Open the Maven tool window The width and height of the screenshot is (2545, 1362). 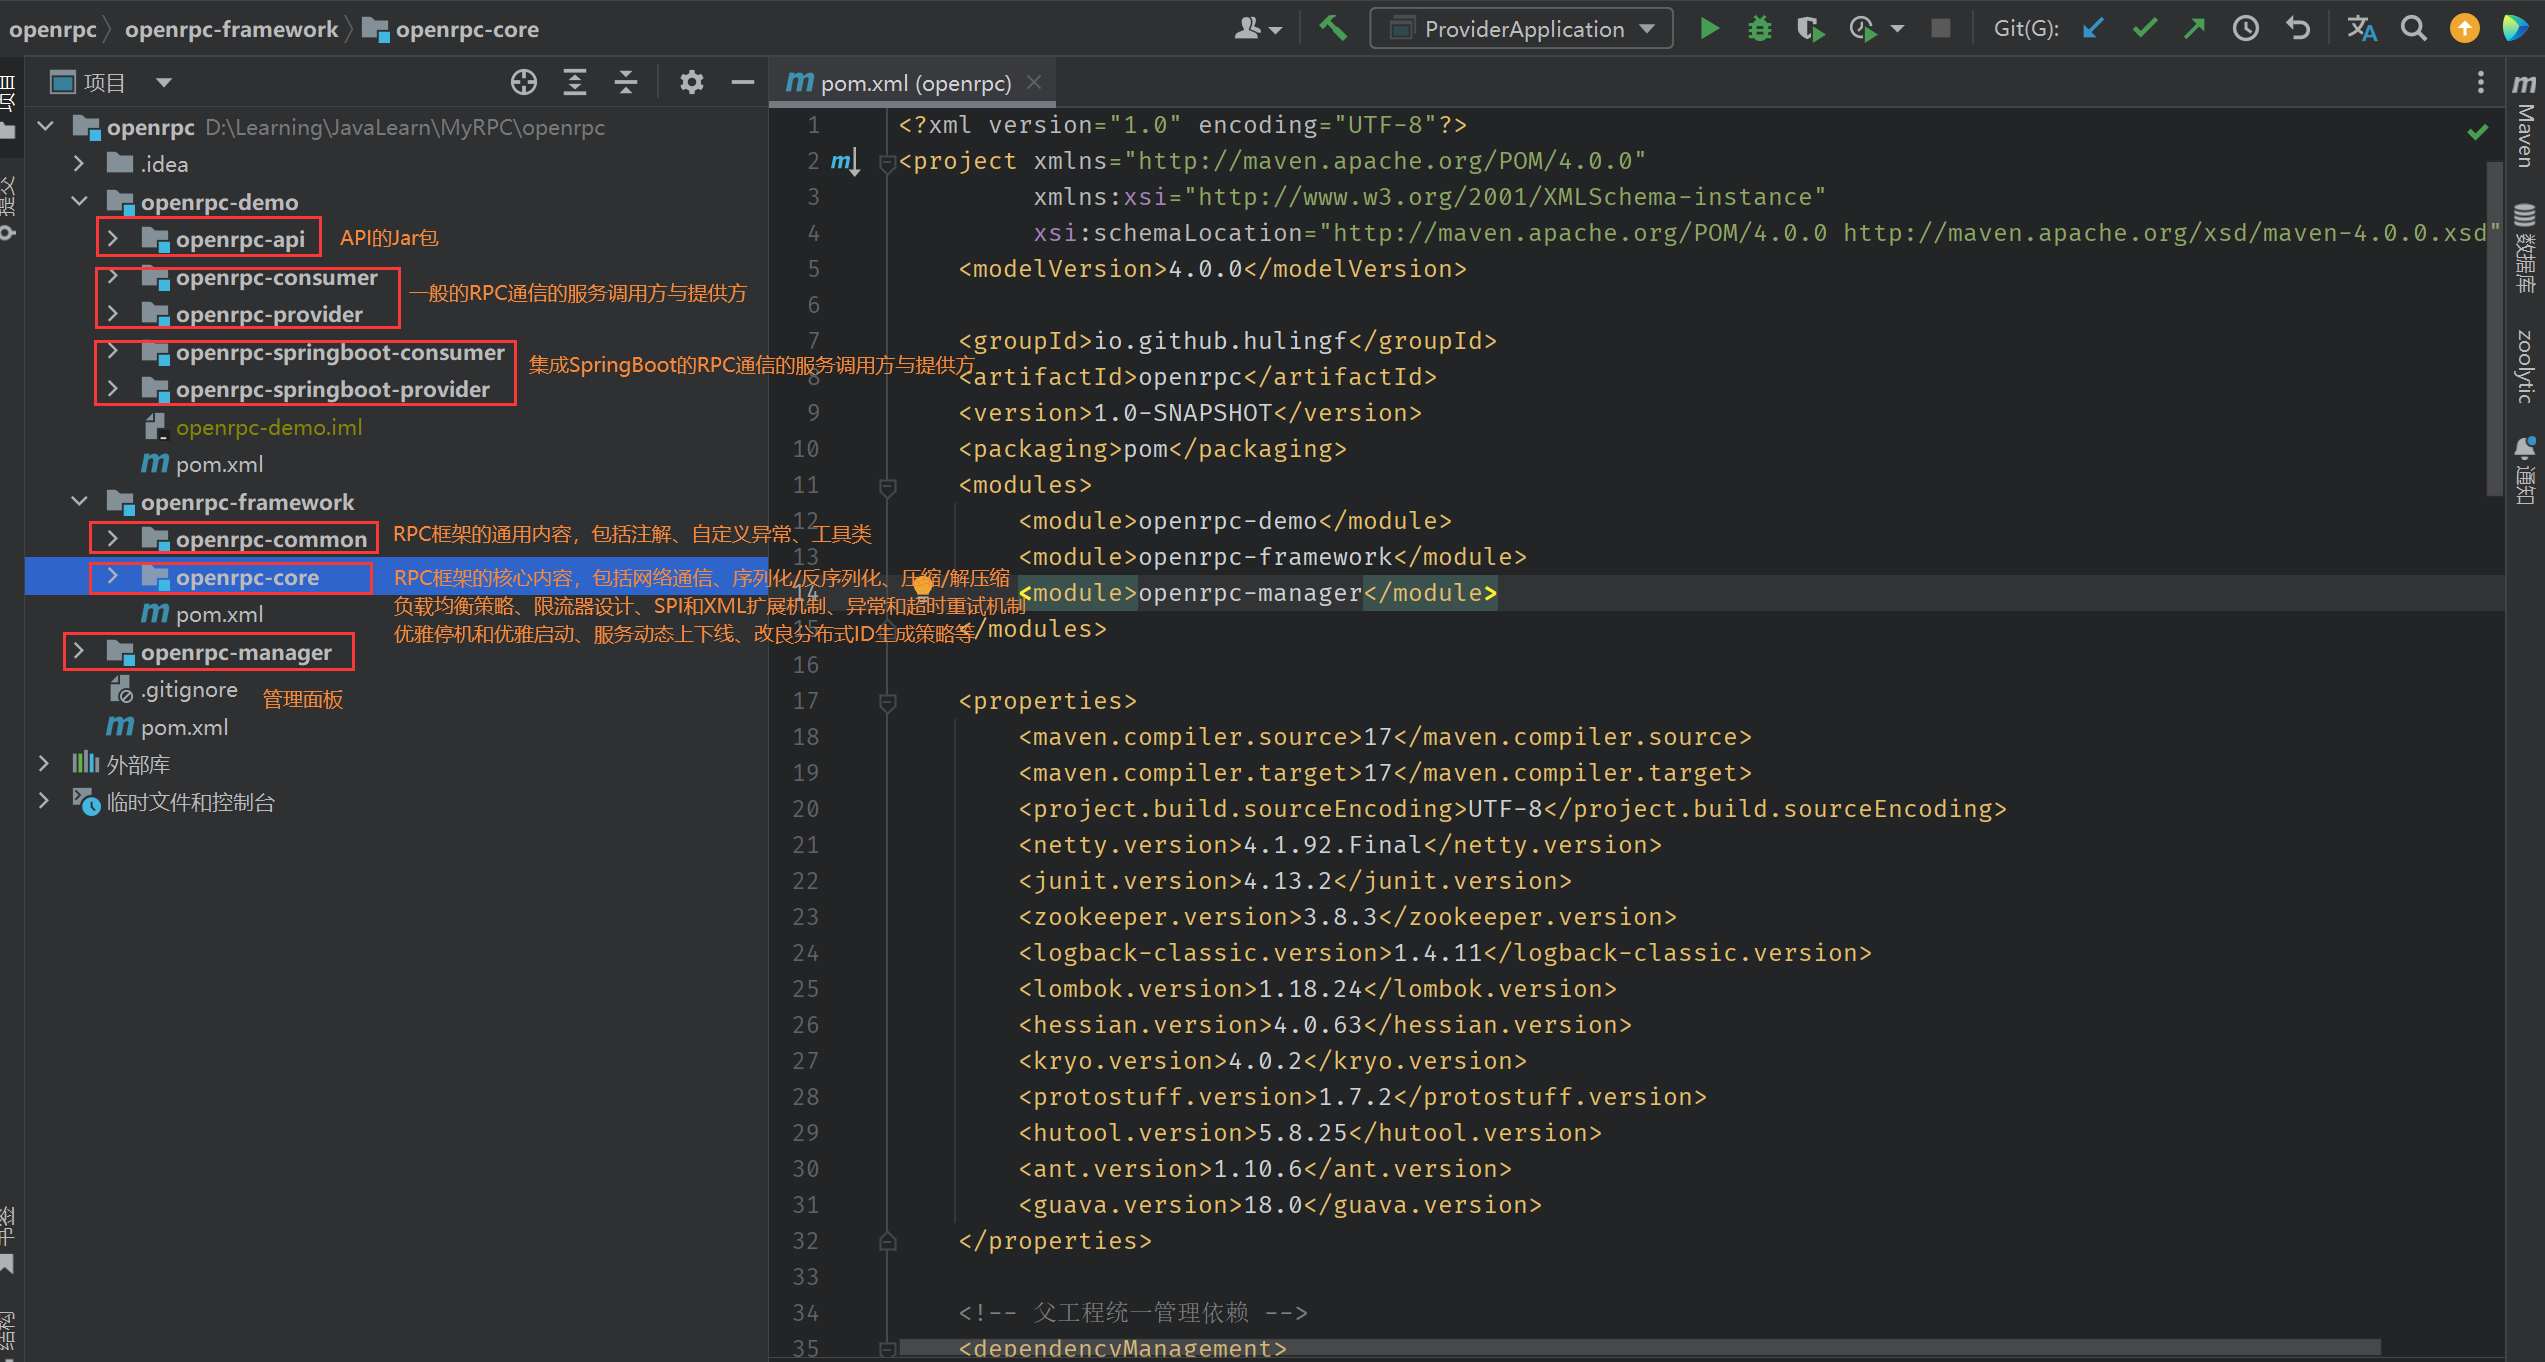[2524, 119]
